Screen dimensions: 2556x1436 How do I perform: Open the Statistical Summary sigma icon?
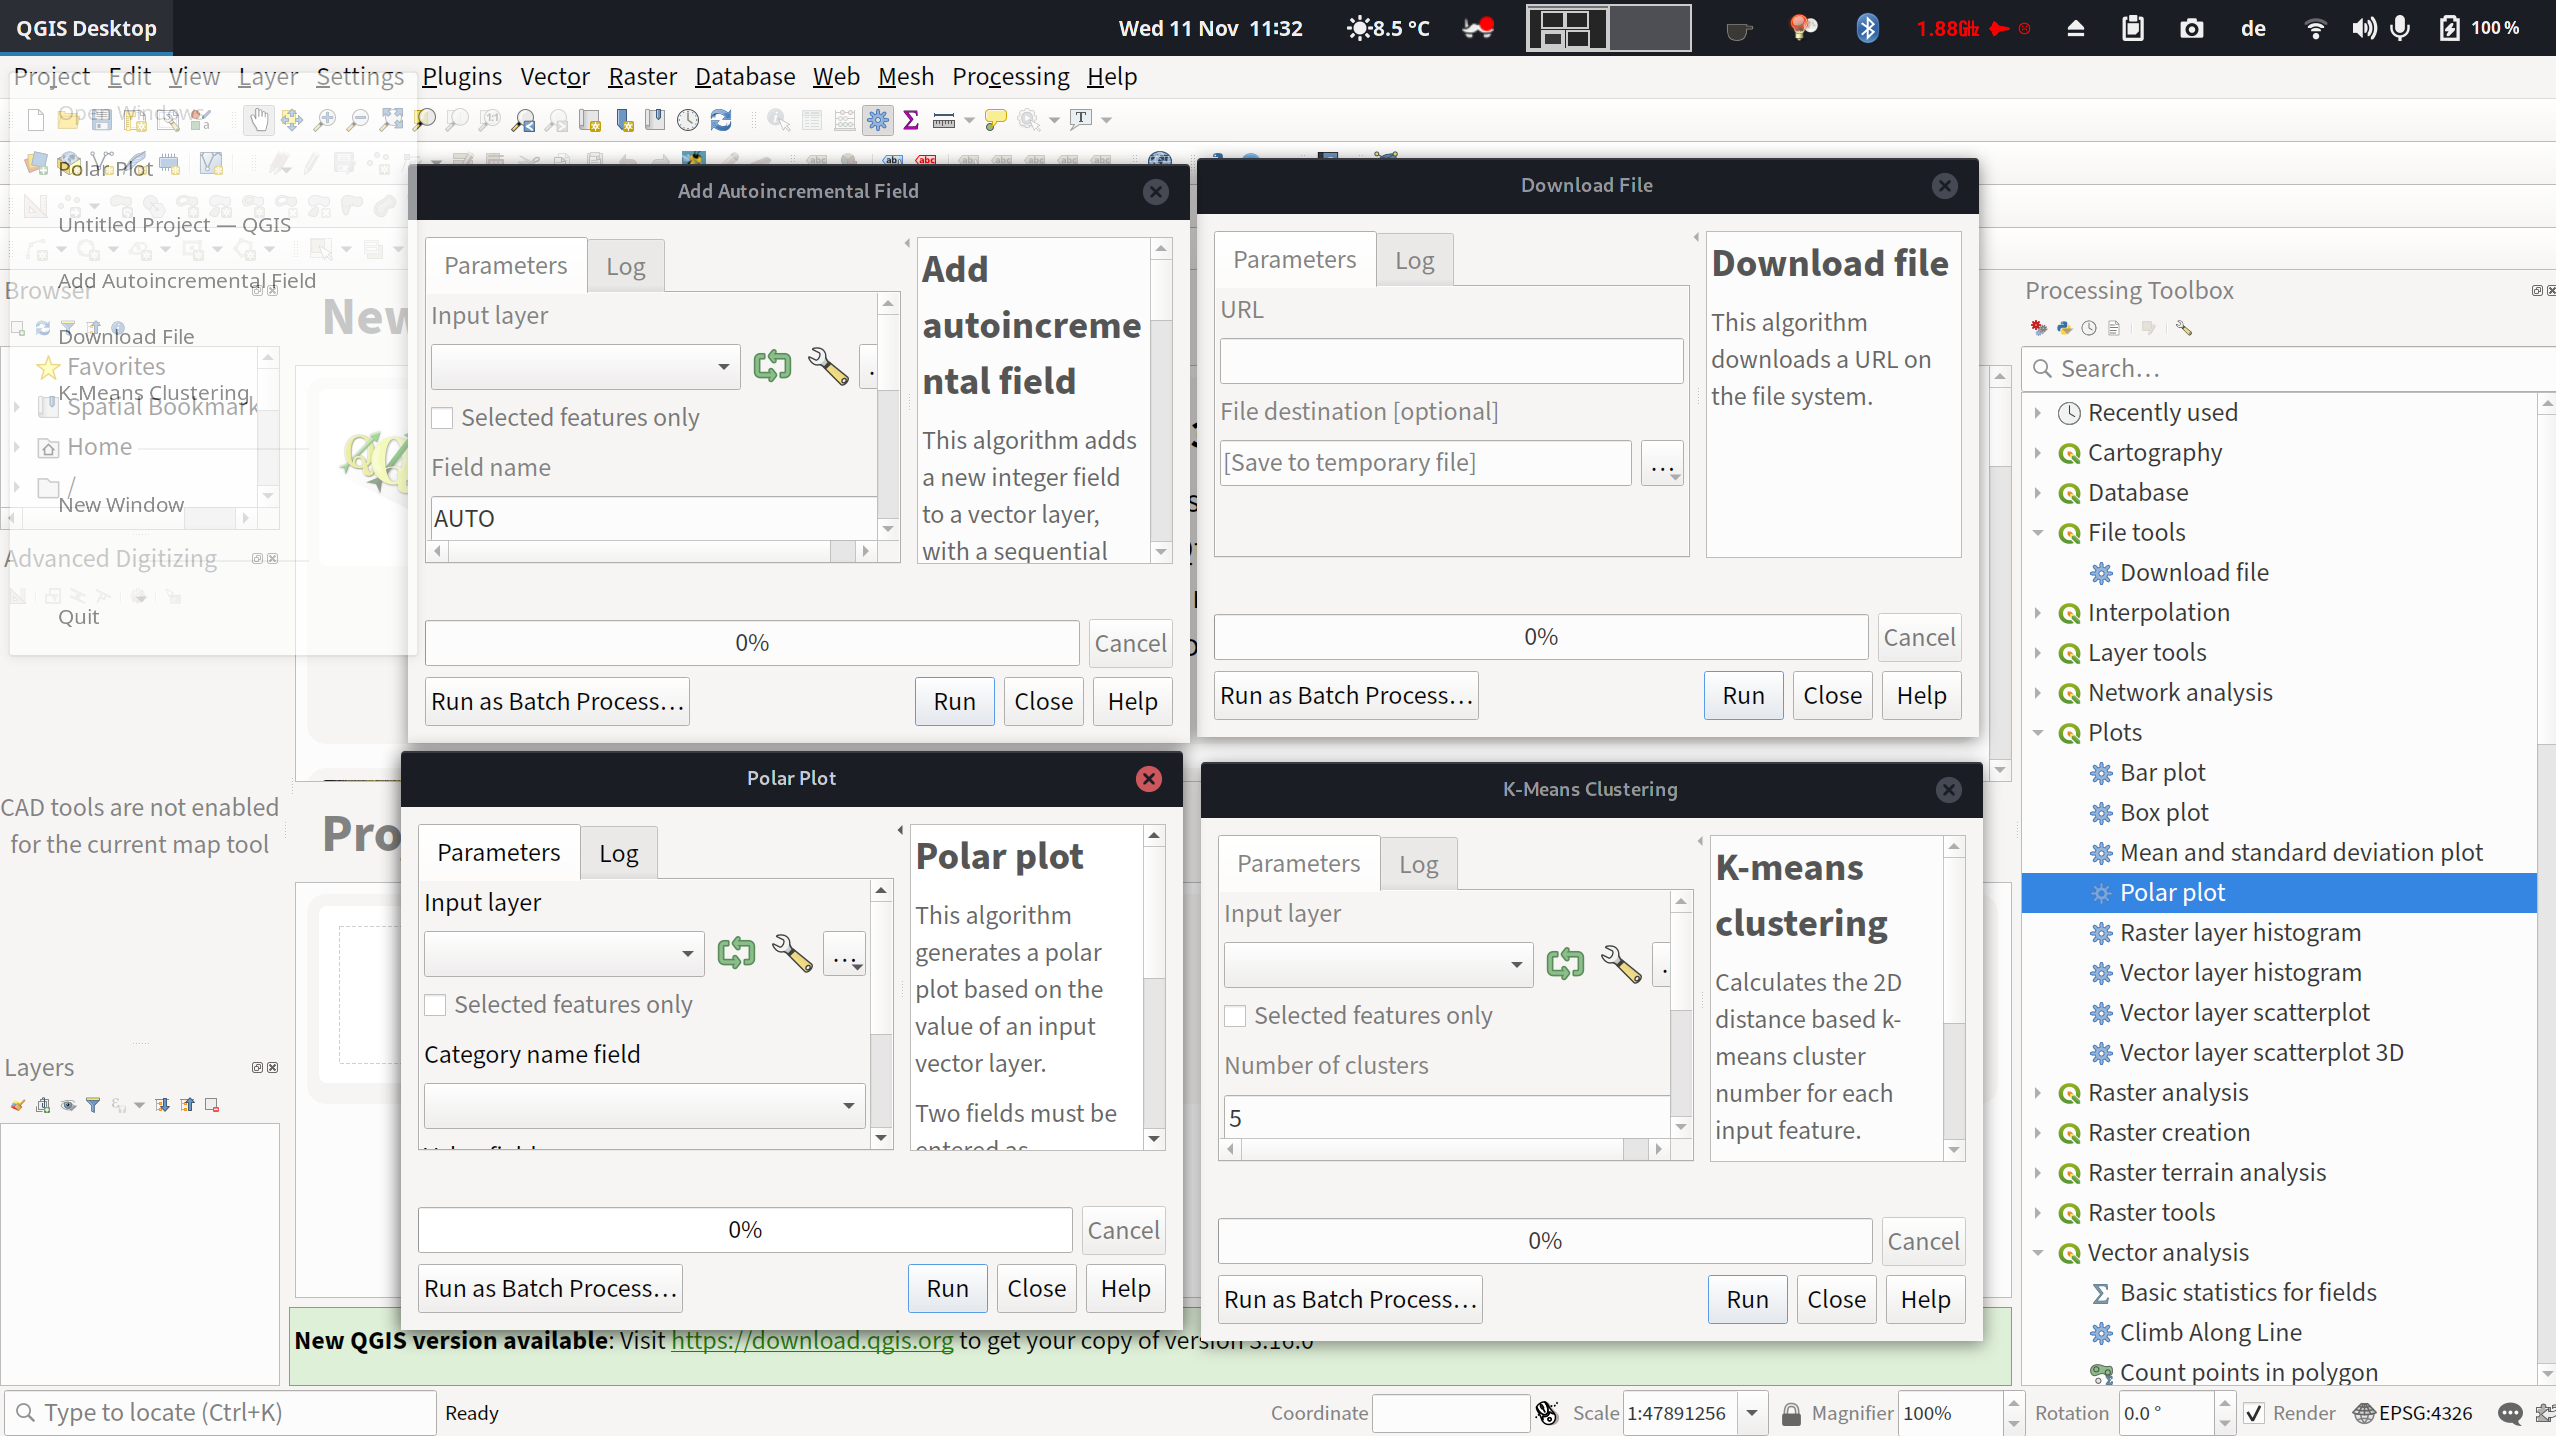coord(911,120)
